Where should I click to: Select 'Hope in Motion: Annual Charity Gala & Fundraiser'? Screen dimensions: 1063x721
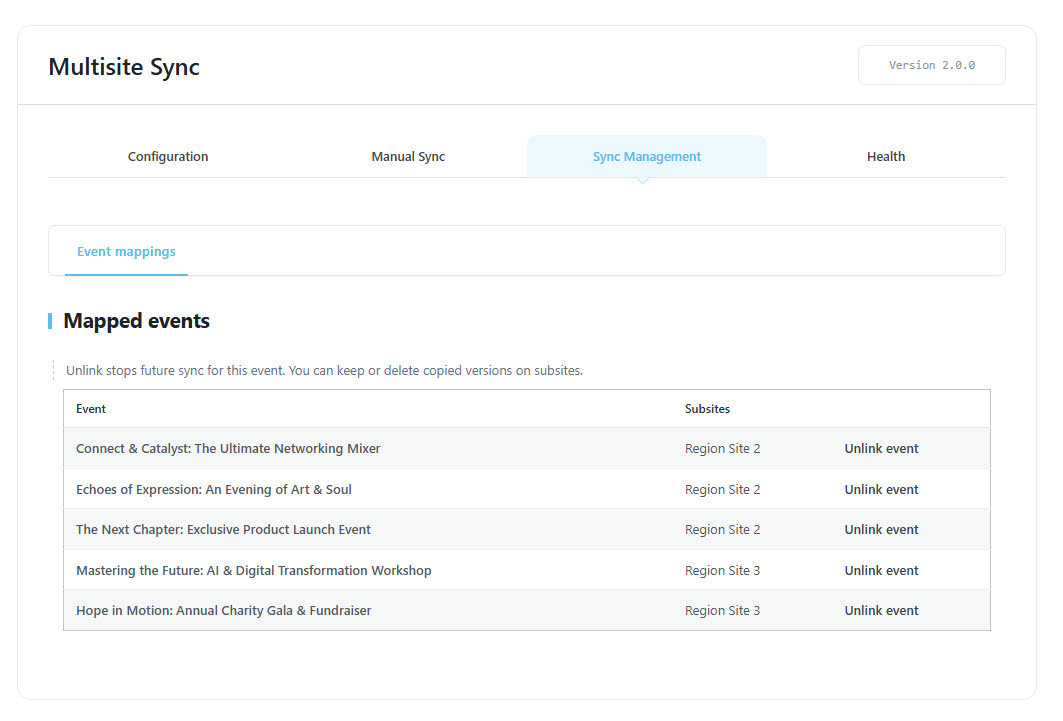pos(224,611)
